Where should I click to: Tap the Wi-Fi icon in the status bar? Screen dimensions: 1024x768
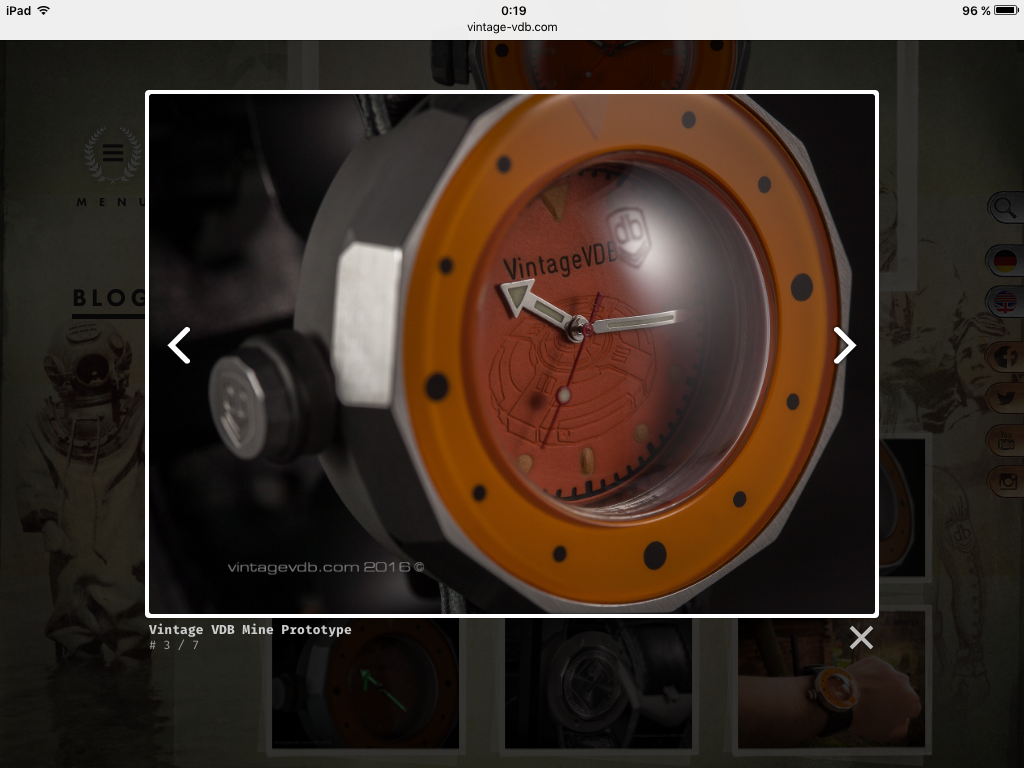pyautogui.click(x=43, y=10)
